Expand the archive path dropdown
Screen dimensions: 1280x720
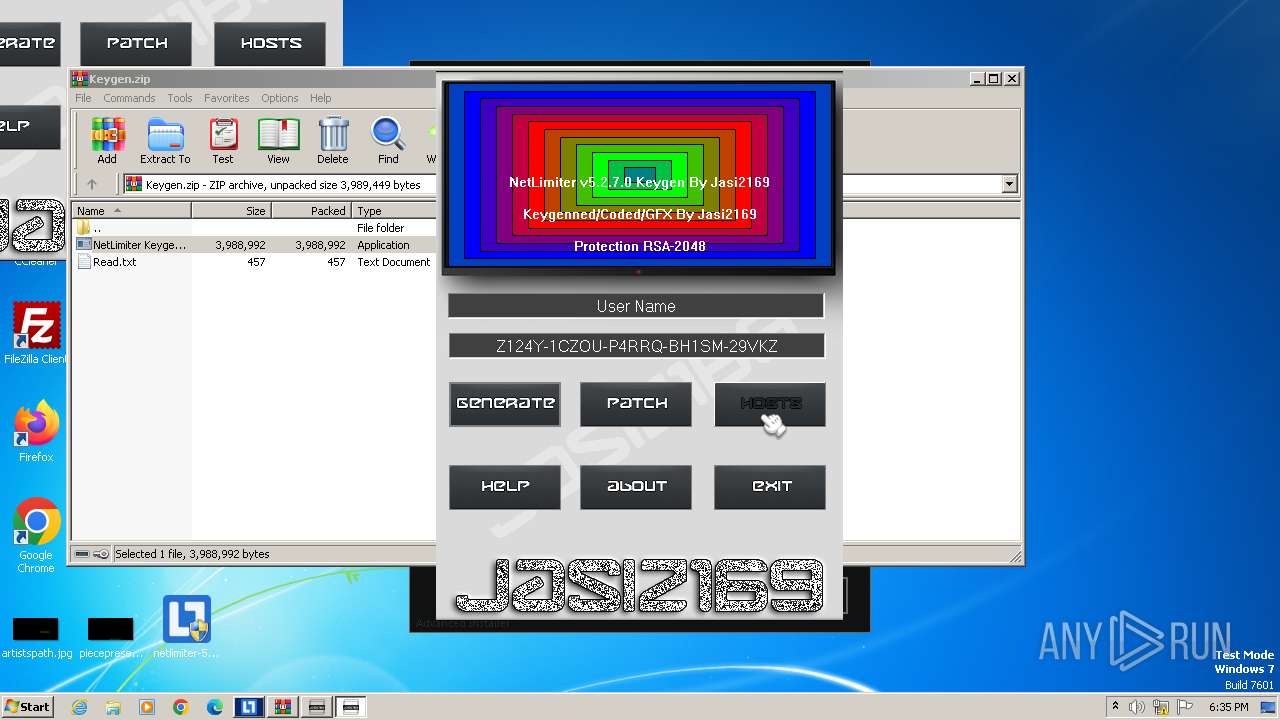click(x=1009, y=184)
